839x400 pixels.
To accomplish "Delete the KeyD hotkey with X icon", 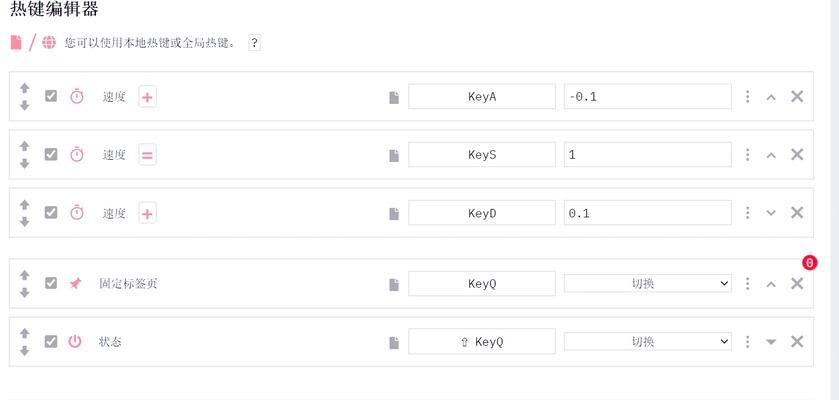I will pyautogui.click(x=797, y=213).
